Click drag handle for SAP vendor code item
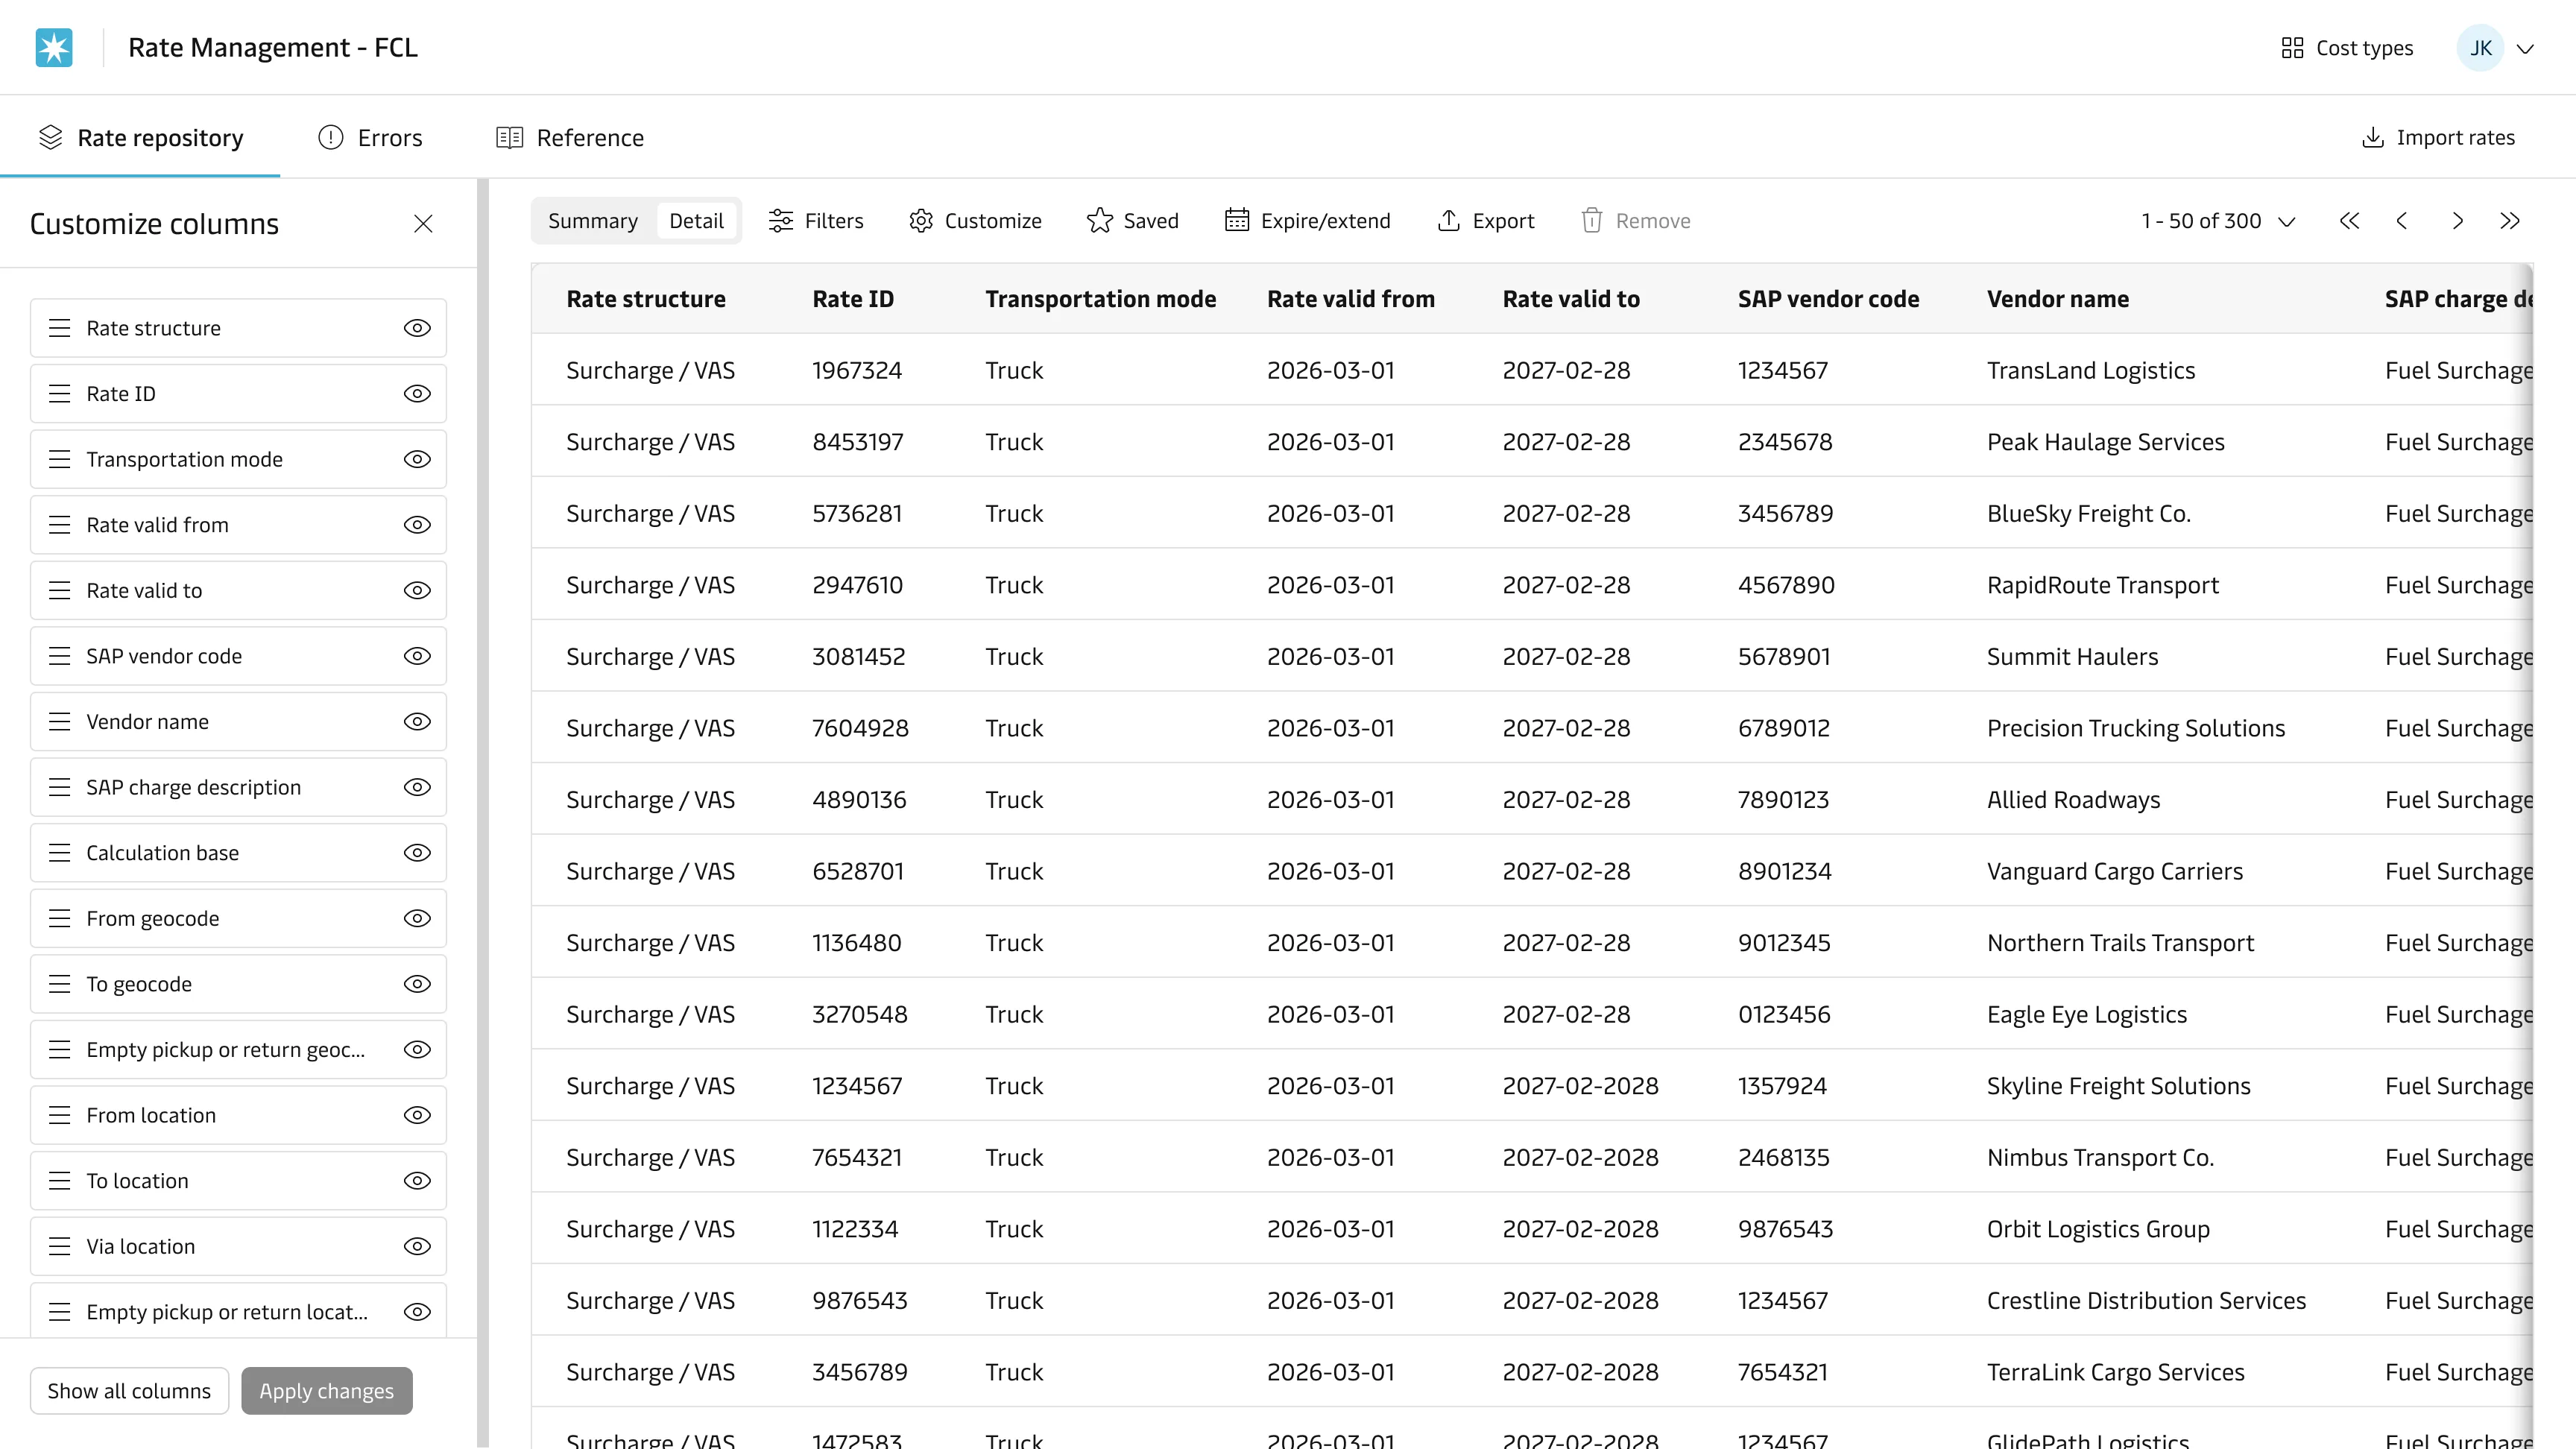This screenshot has width=2576, height=1449. tap(60, 656)
